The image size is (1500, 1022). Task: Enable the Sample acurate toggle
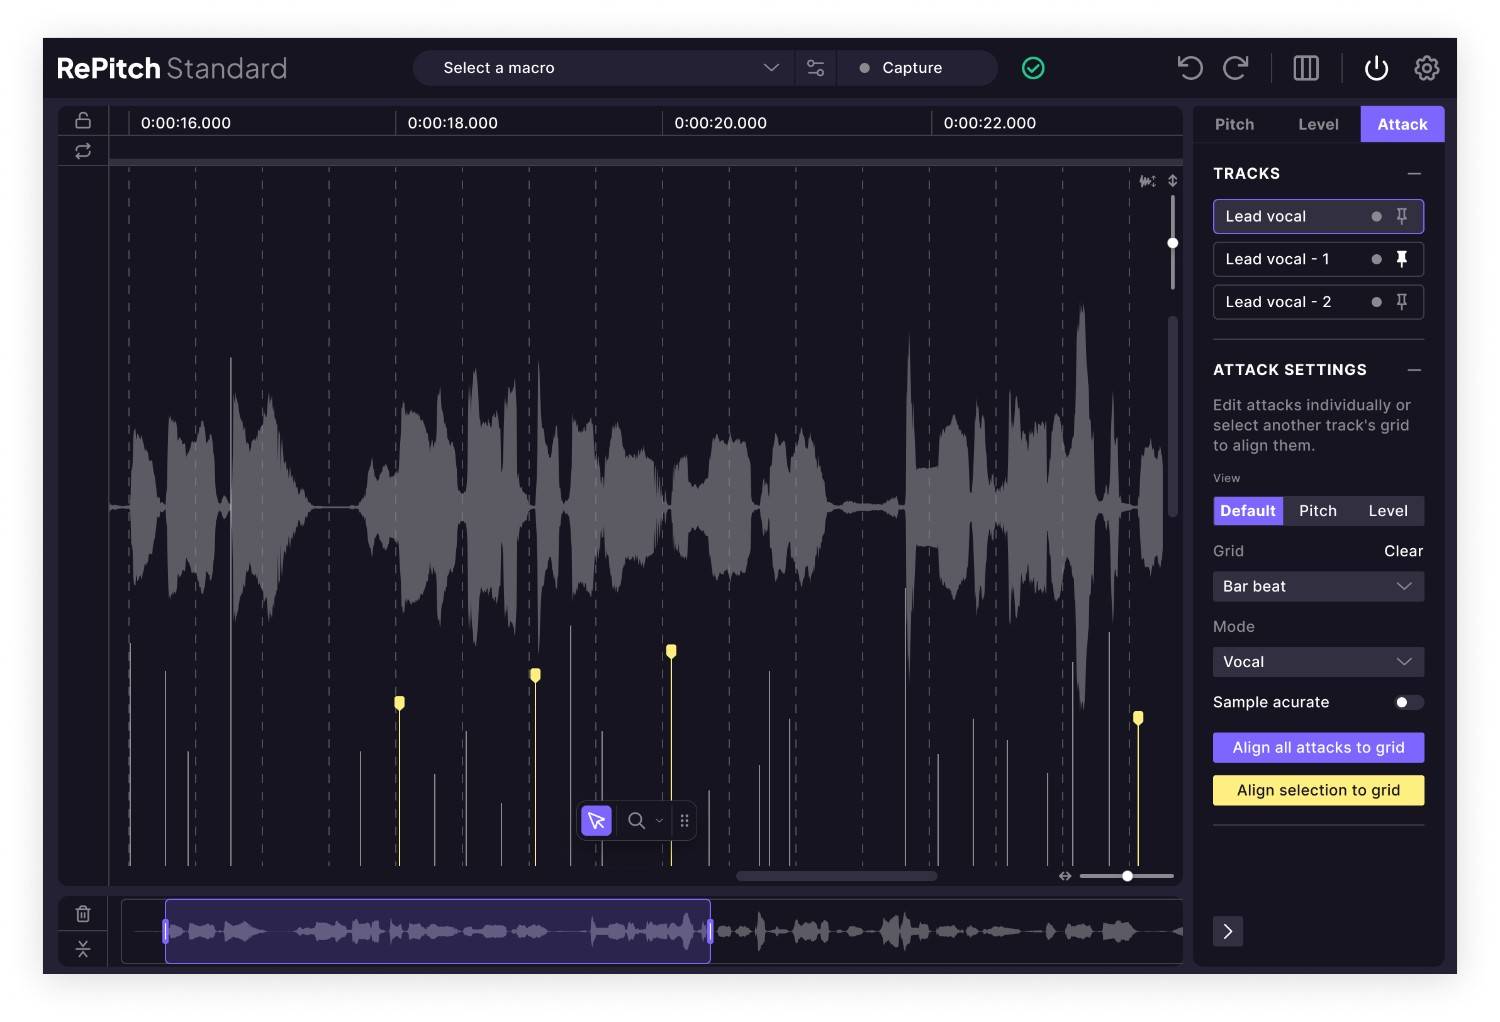coord(1409,702)
